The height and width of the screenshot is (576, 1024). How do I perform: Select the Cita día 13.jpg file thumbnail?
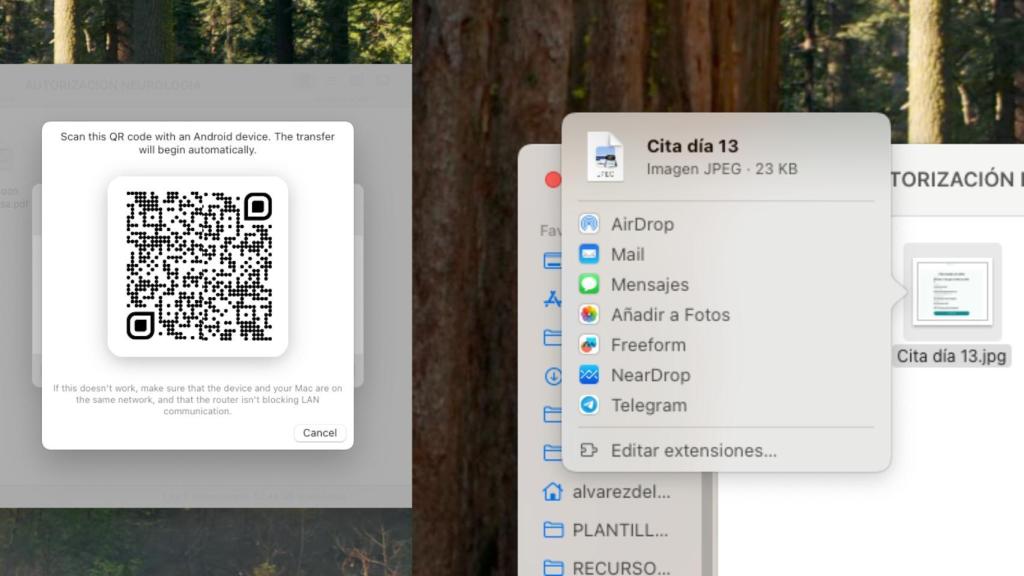(x=952, y=293)
